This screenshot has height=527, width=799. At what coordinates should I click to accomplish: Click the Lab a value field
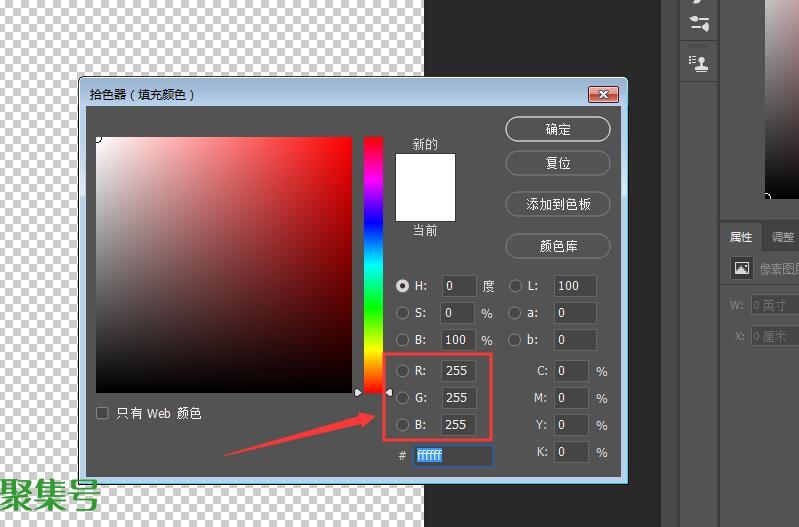(x=575, y=312)
